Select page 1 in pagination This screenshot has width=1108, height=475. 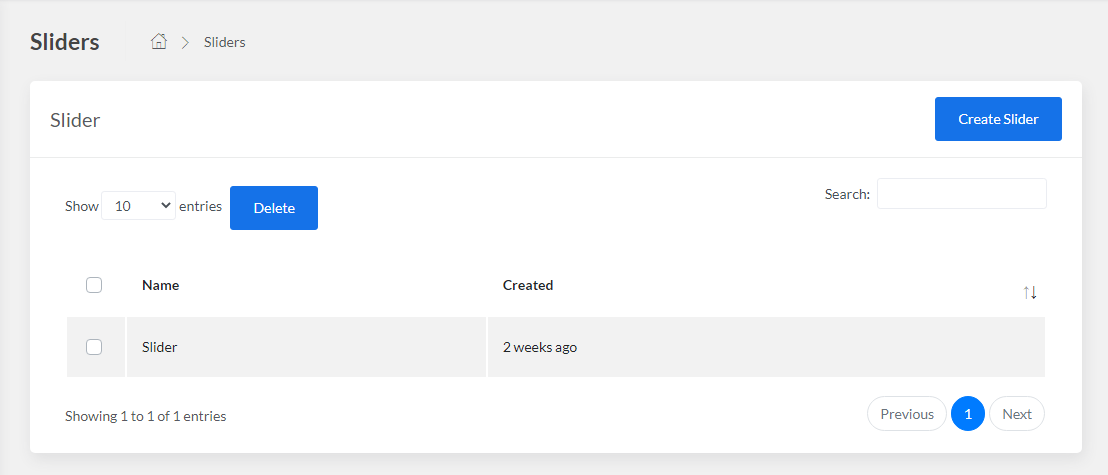click(968, 414)
